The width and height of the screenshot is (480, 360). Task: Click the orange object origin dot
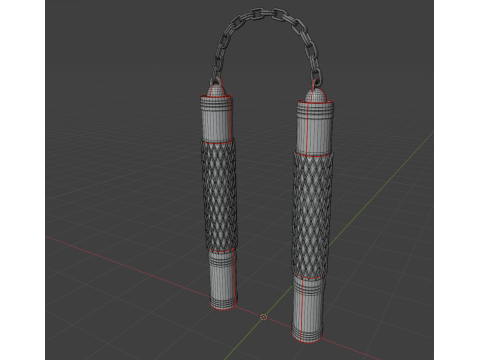tap(263, 317)
